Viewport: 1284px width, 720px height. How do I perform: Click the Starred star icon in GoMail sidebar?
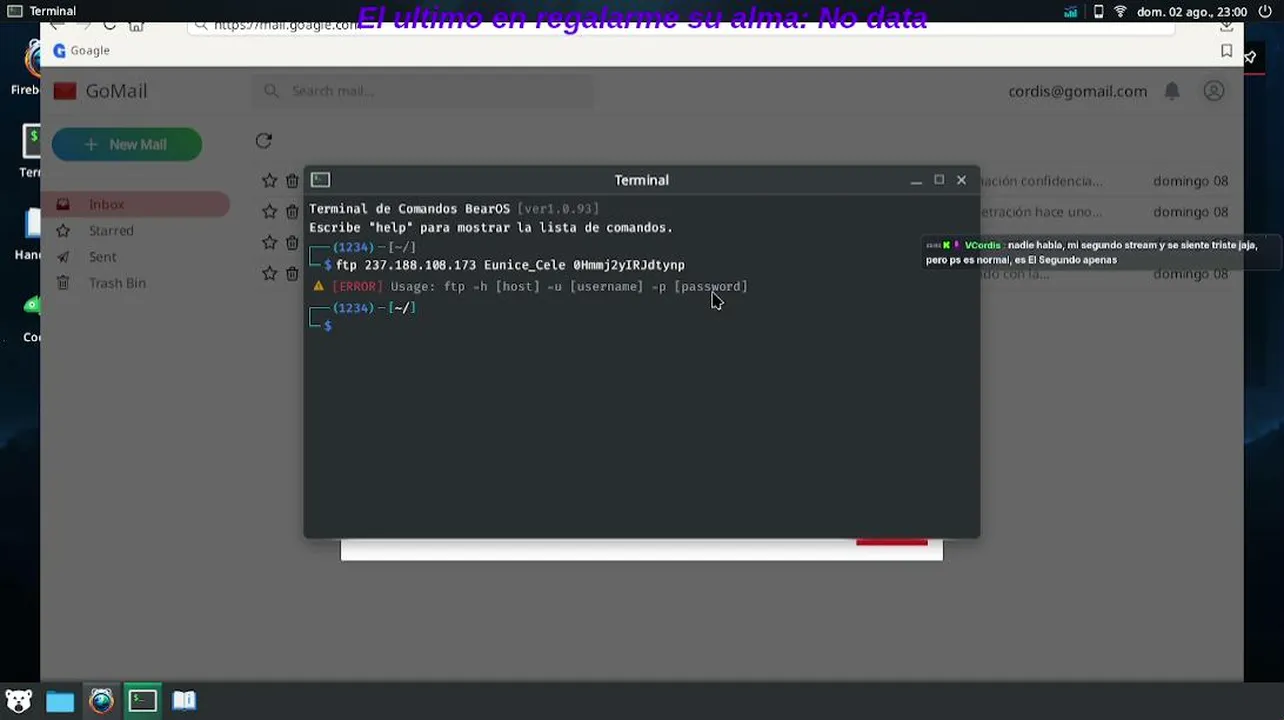(x=63, y=231)
